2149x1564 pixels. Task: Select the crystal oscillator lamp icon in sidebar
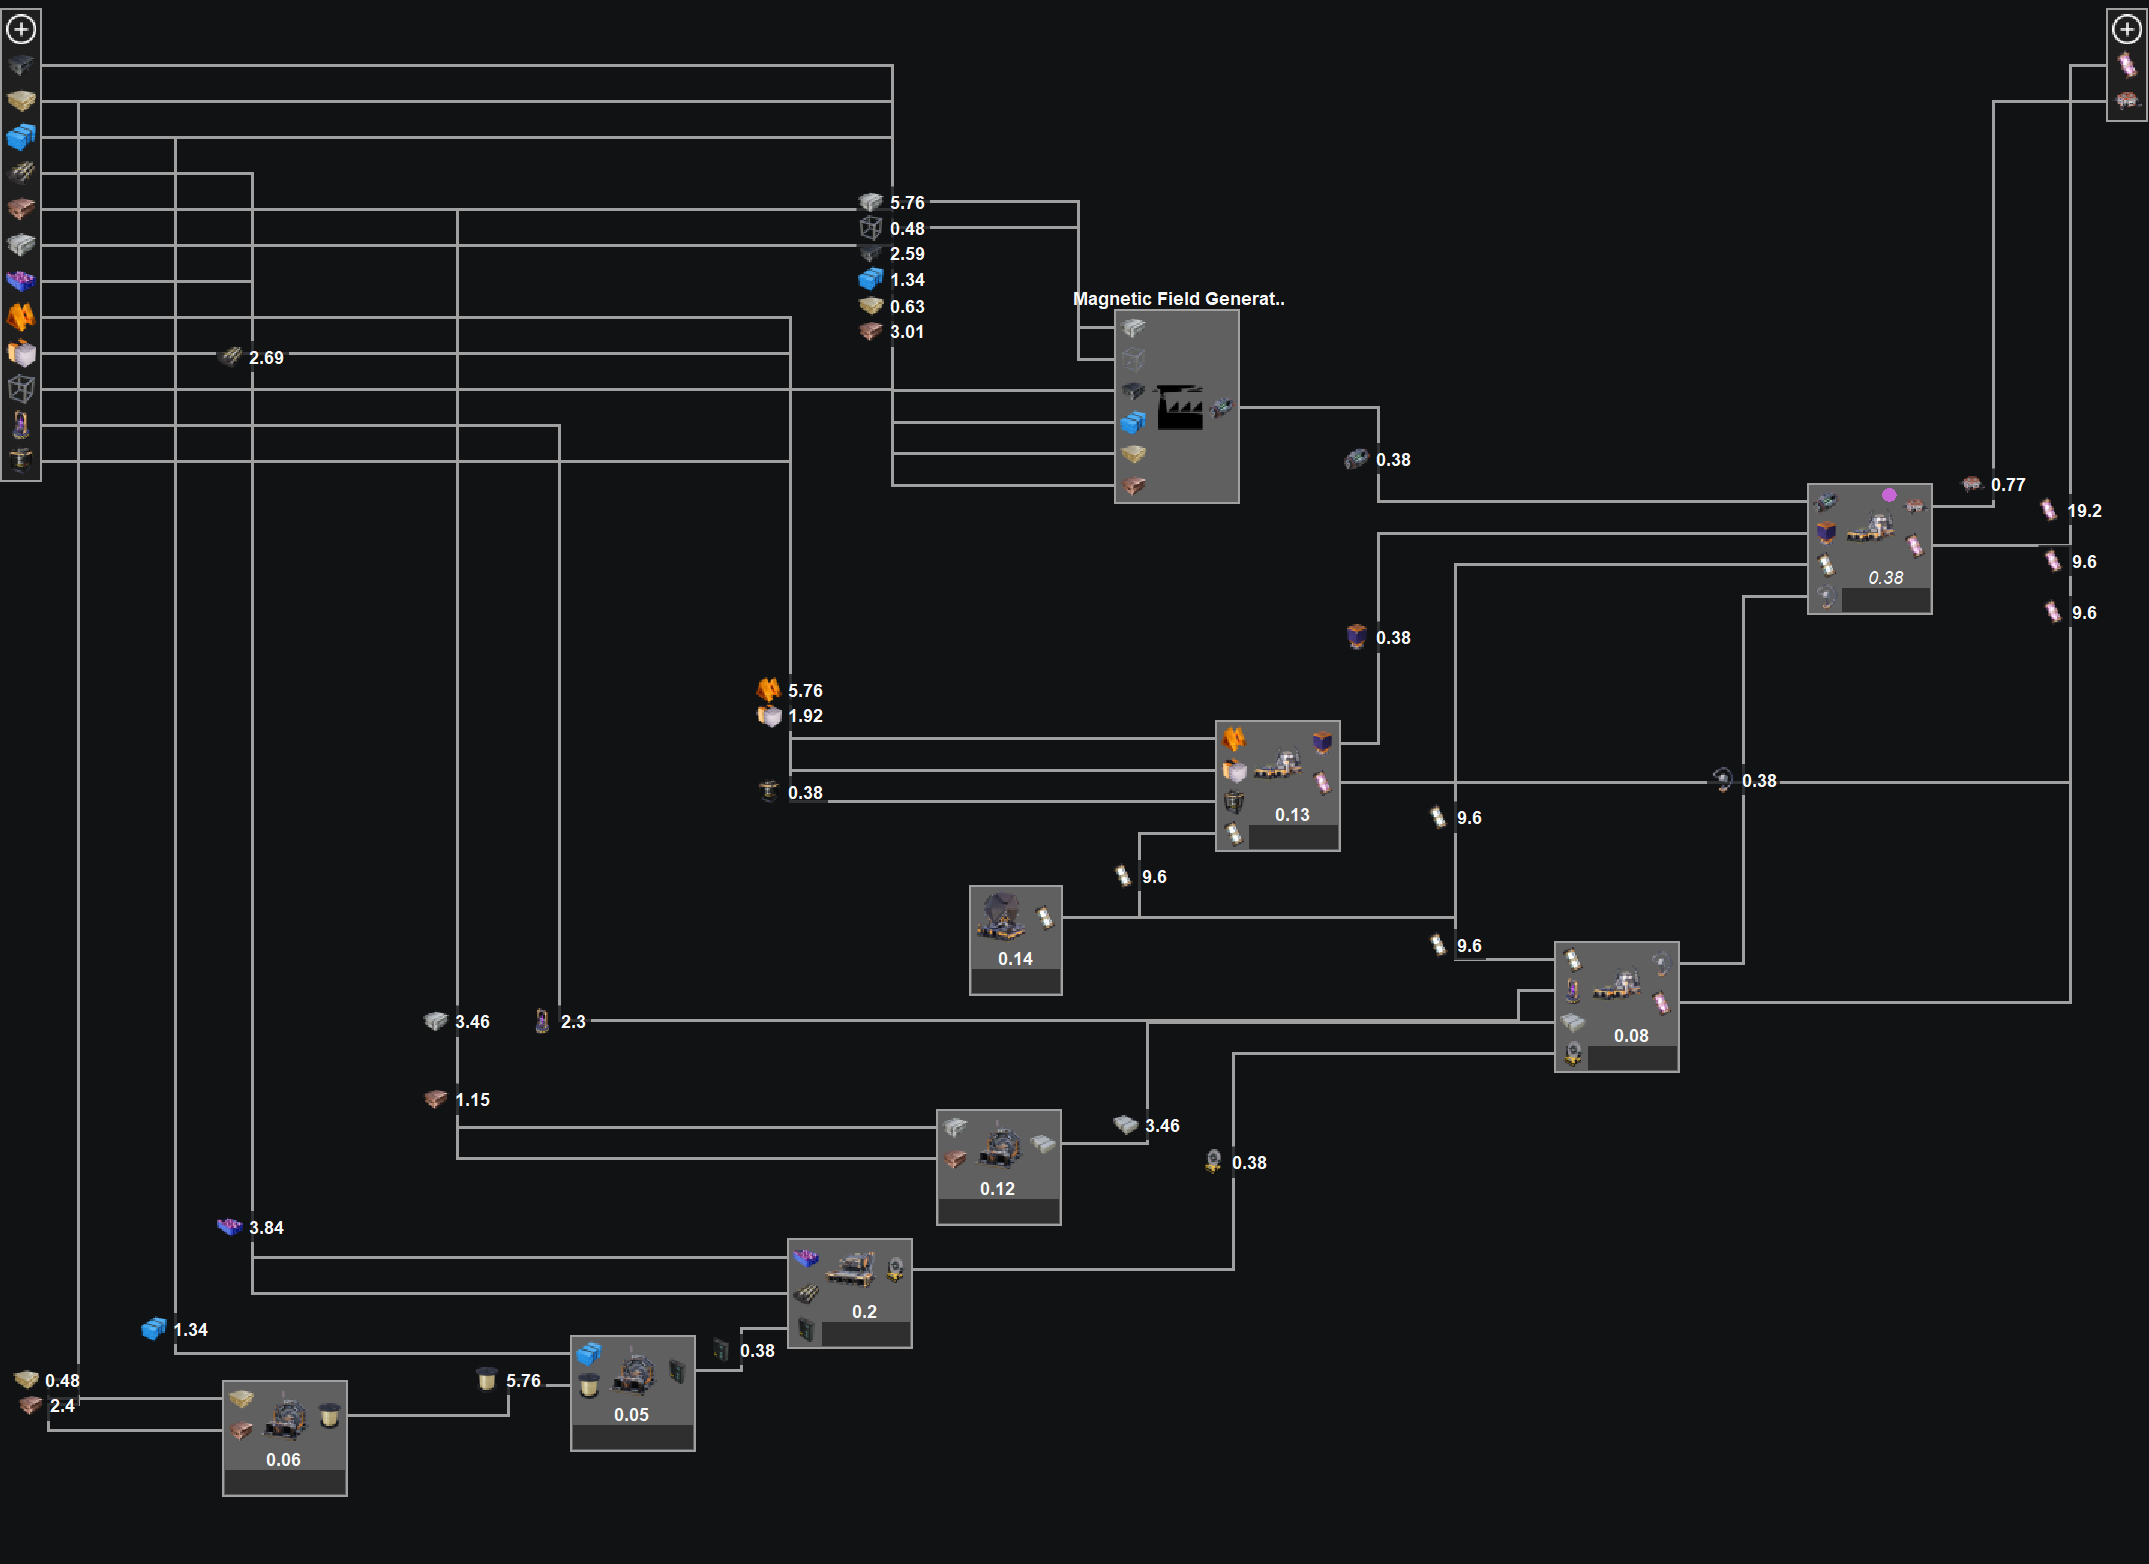pos(21,424)
